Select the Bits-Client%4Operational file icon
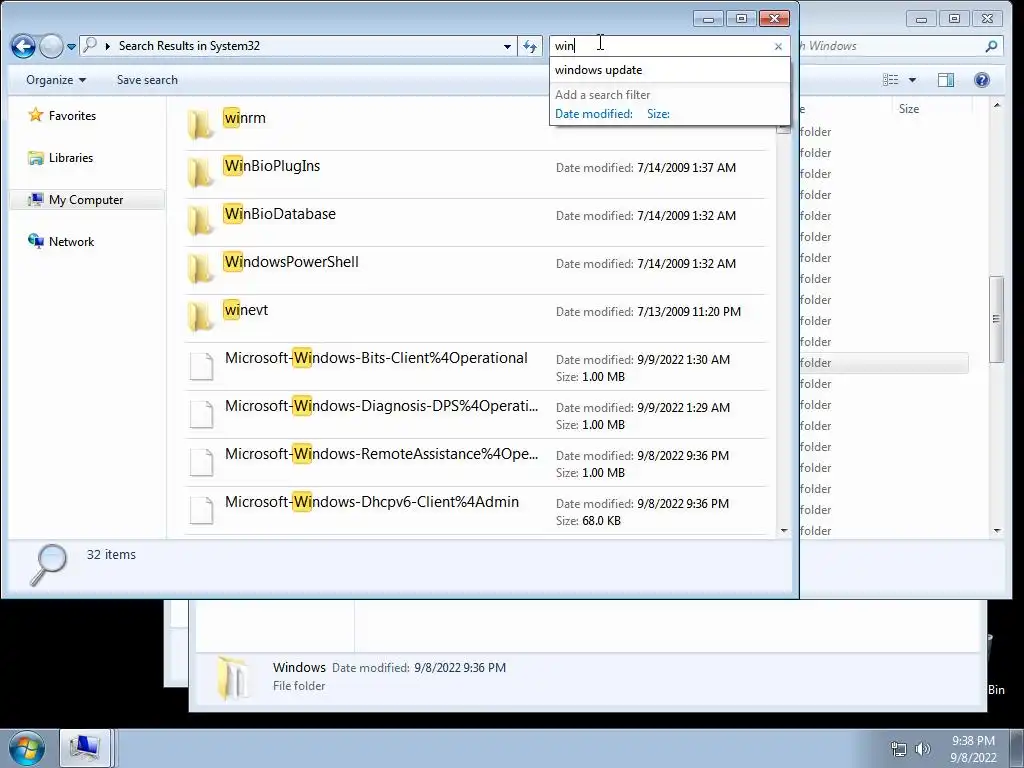 pyautogui.click(x=201, y=366)
